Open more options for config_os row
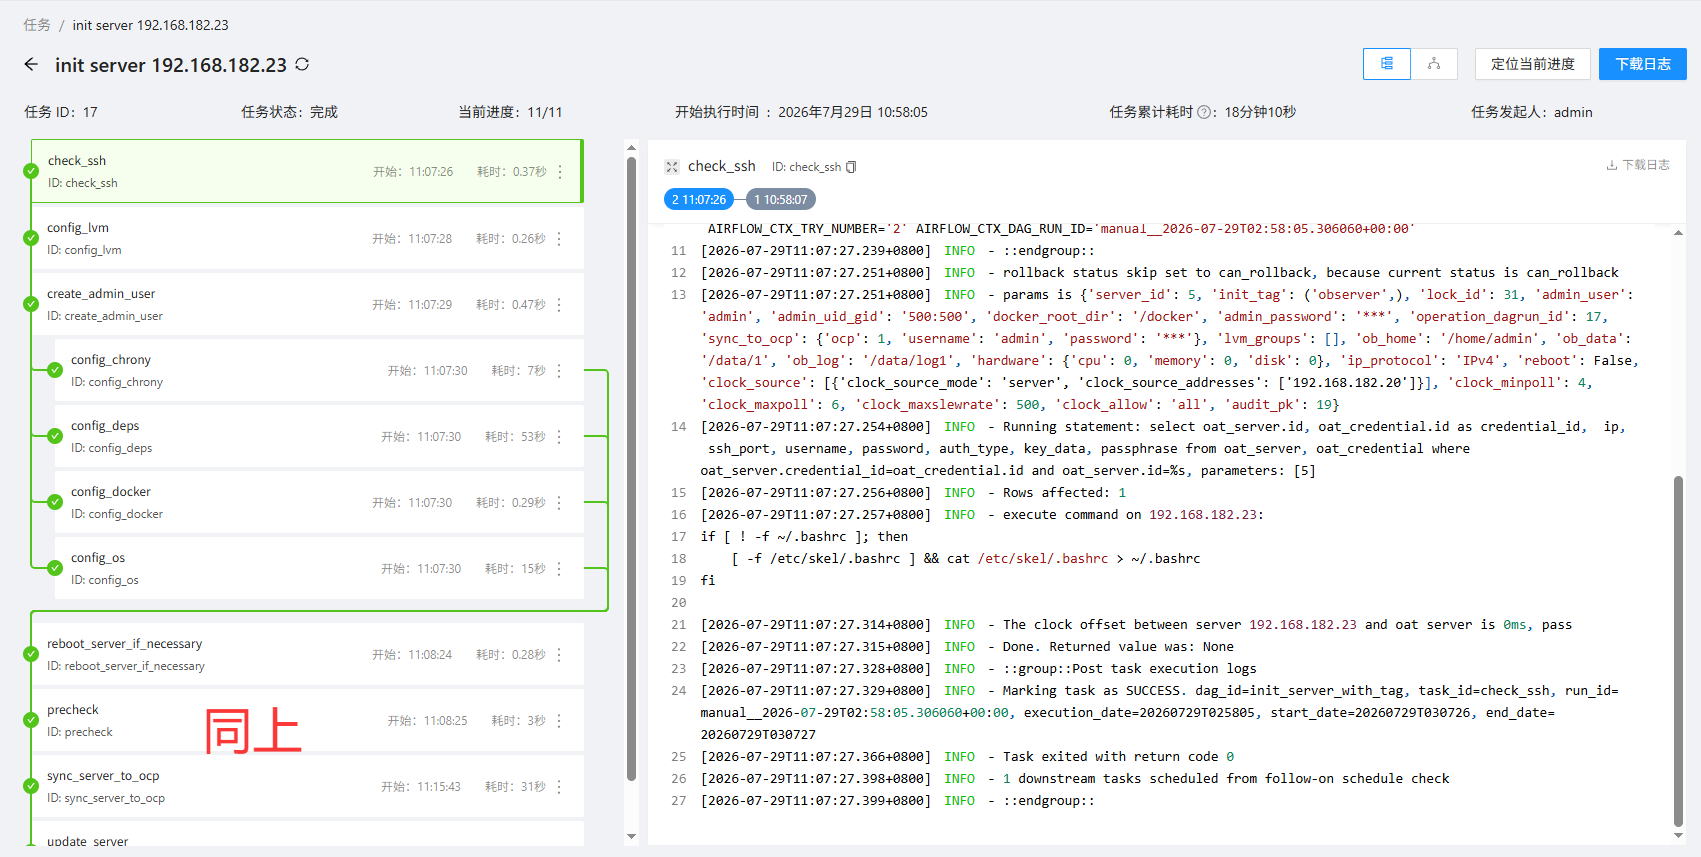 pos(559,569)
